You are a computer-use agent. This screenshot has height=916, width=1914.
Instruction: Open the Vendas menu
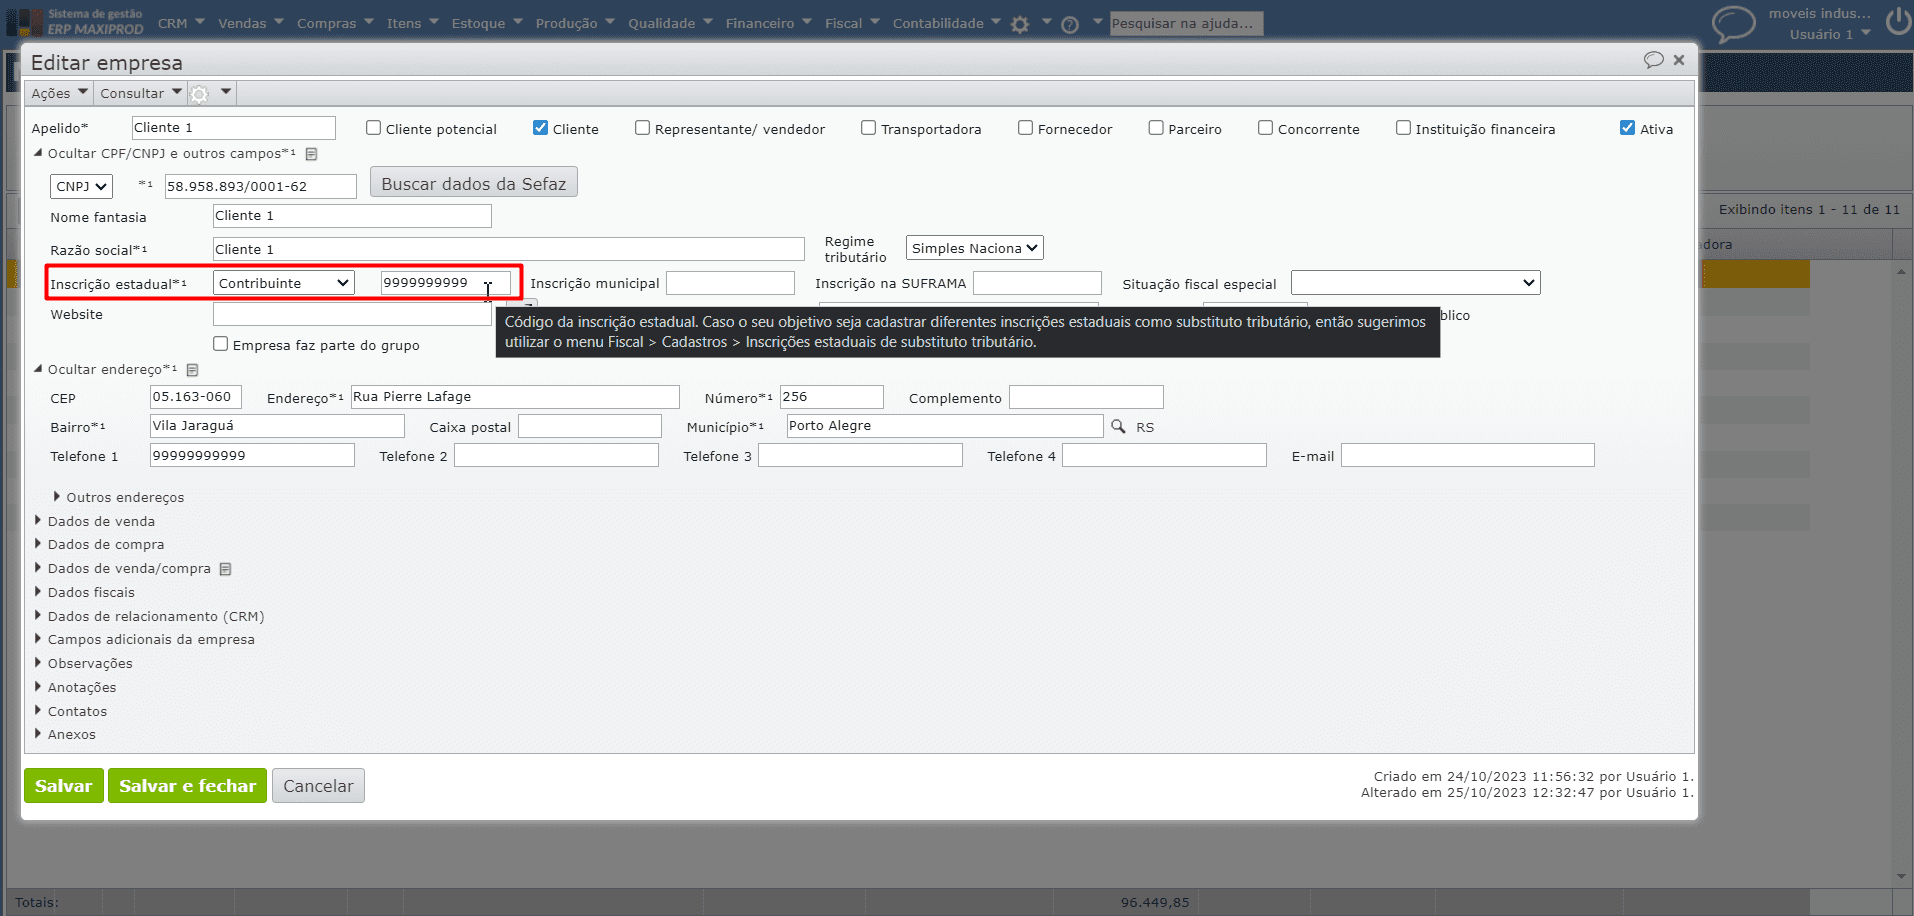[x=251, y=23]
